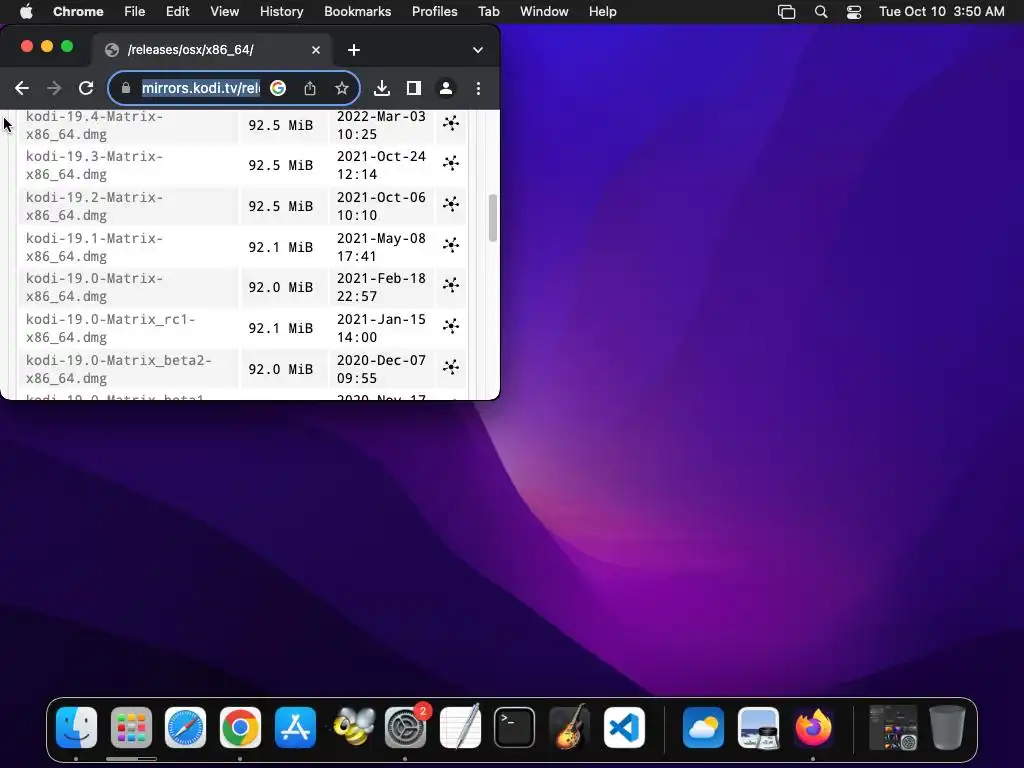Open mirror list icon for kodi-19.4
The image size is (1024, 768).
pos(451,123)
